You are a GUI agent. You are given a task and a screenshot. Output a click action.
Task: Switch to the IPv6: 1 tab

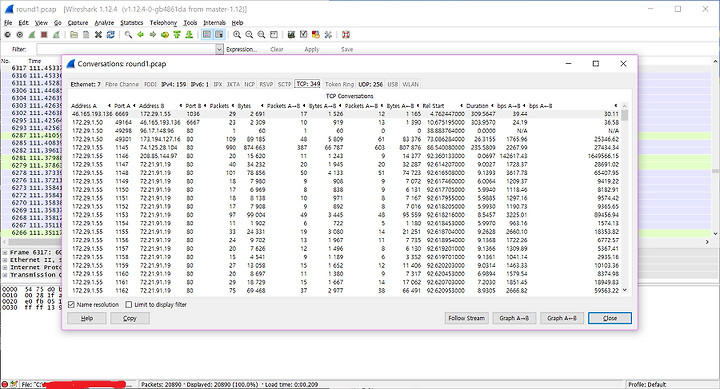tap(200, 84)
